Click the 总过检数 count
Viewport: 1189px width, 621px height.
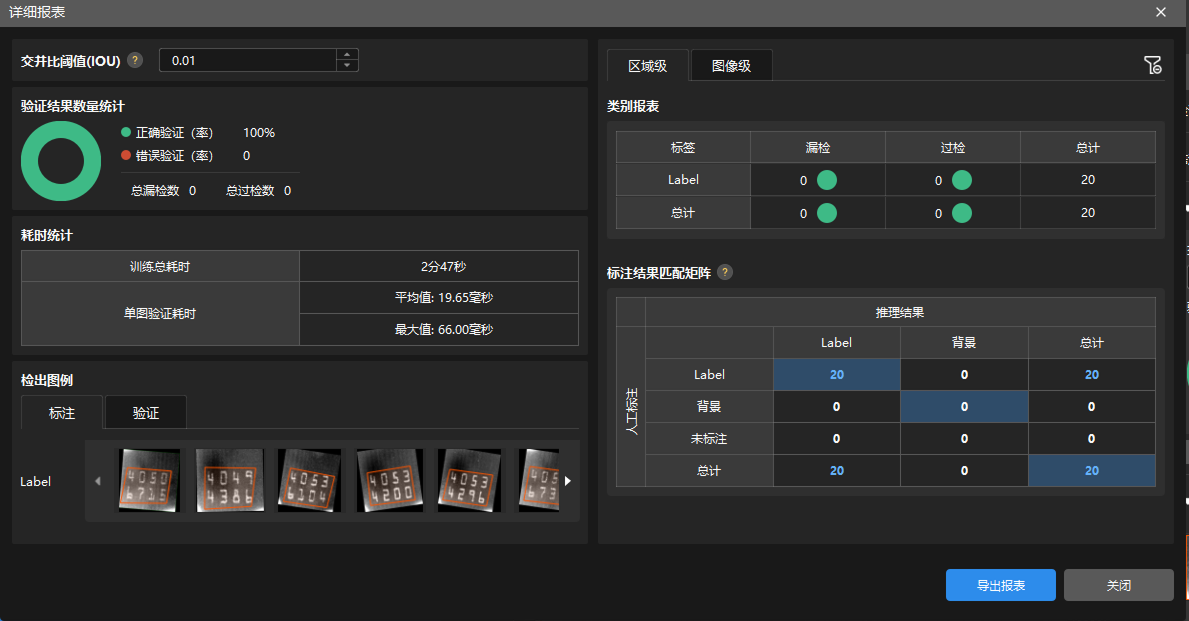287,190
